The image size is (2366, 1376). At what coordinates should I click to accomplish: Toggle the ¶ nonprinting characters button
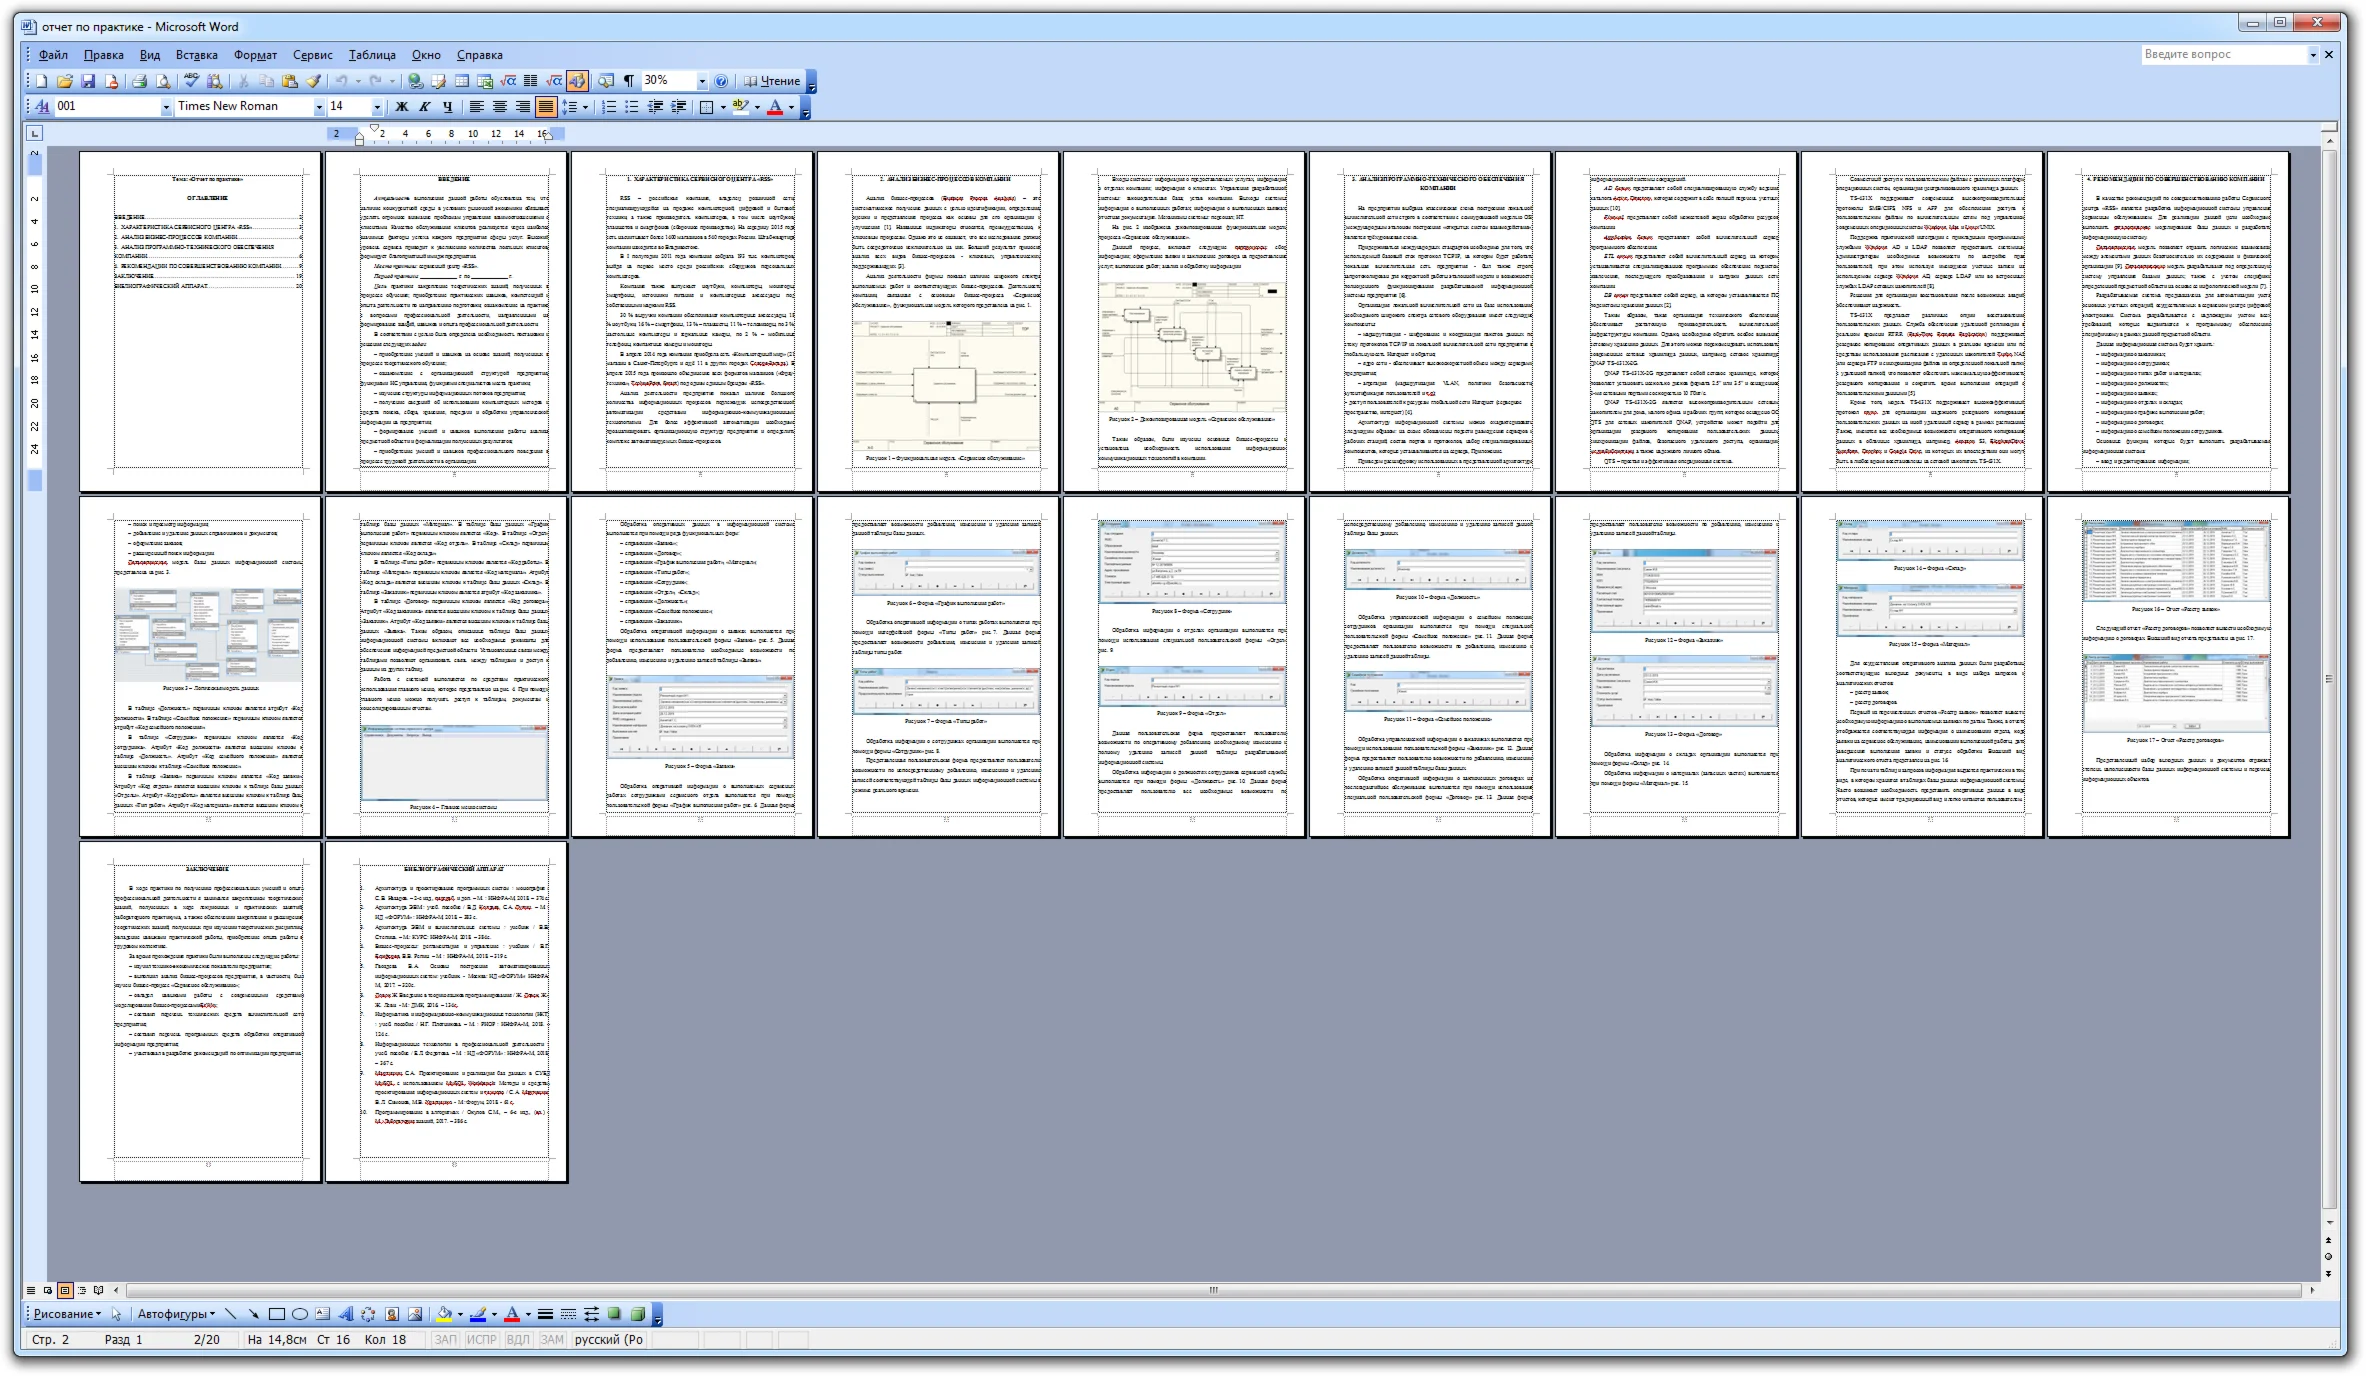(x=629, y=81)
